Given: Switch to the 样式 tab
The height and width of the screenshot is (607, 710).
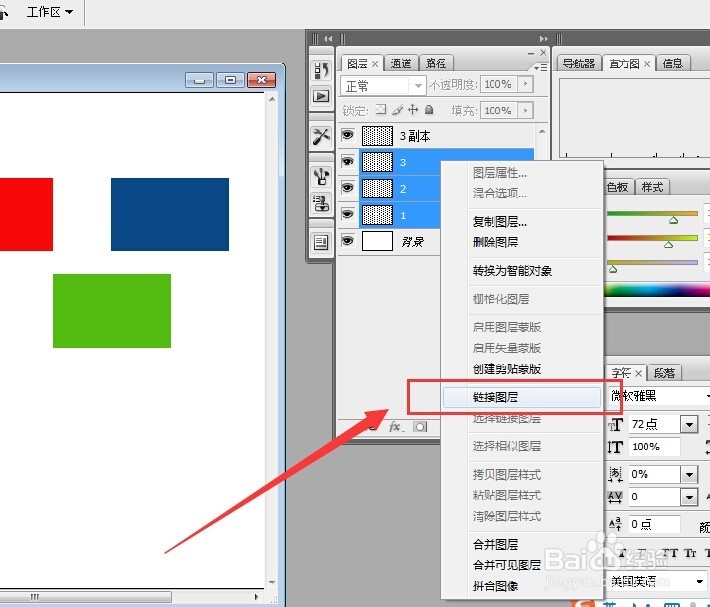Looking at the screenshot, I should pyautogui.click(x=652, y=187).
